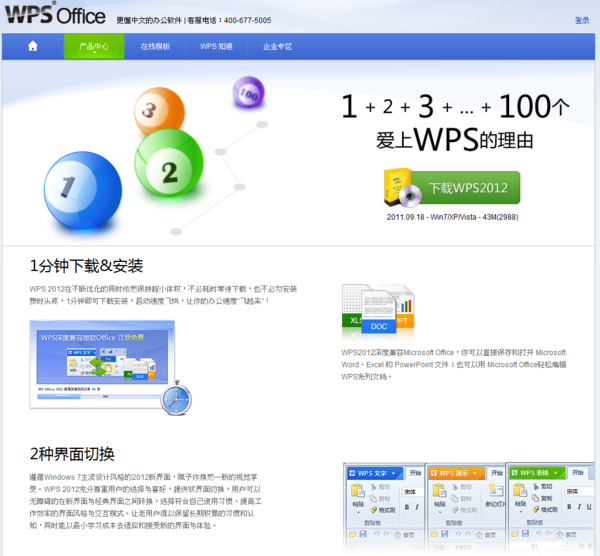Click 格式刷 format painter in WPS 演示
This screenshot has width=600, height=556.
(x=464, y=510)
